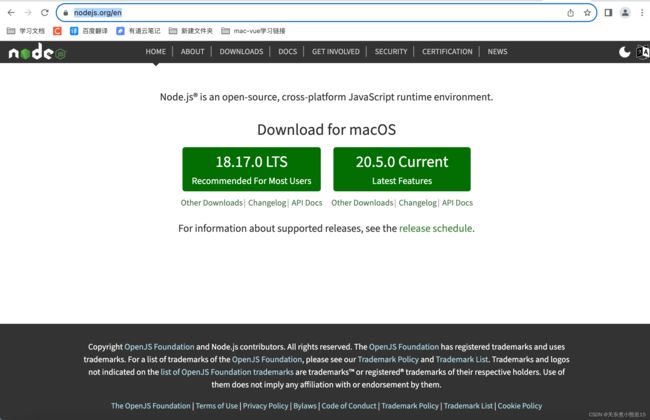This screenshot has height=420, width=650.
Task: Click the share icon in address bar
Action: click(570, 13)
